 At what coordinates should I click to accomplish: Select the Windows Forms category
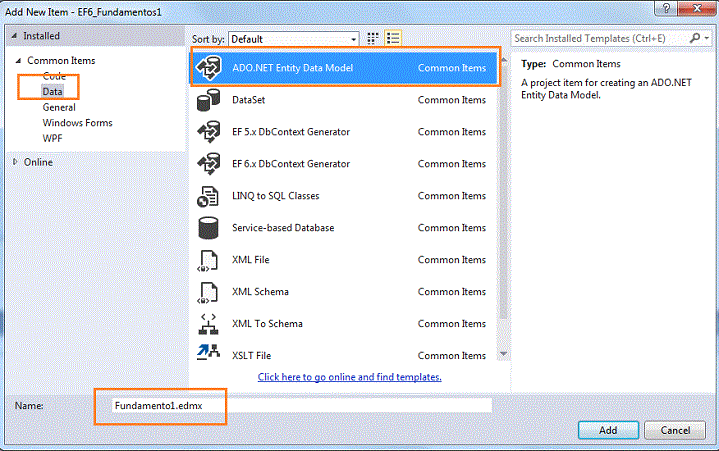pyautogui.click(x=77, y=123)
